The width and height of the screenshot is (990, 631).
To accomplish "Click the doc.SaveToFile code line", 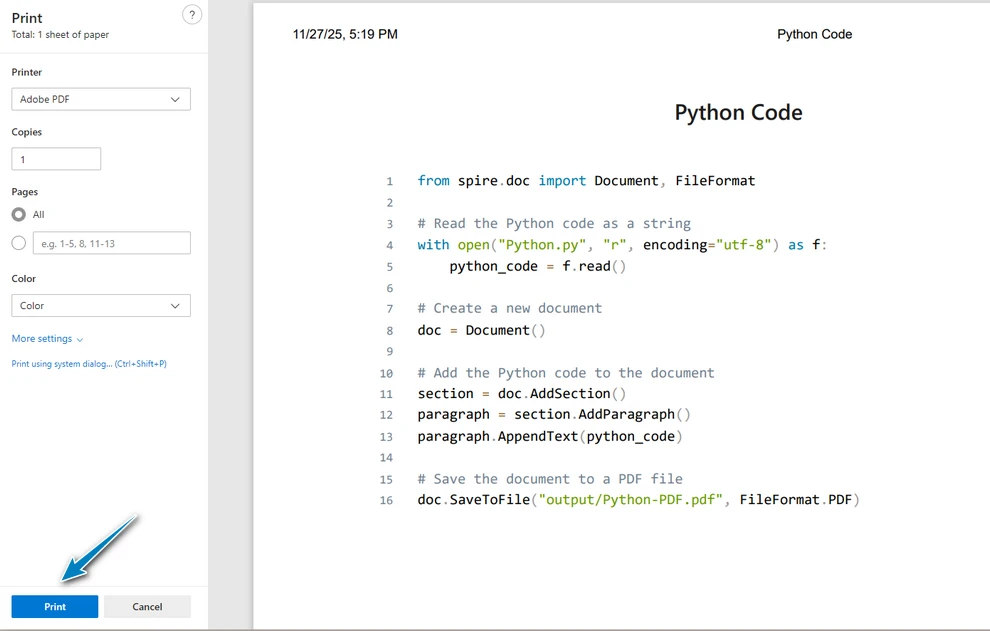I will (x=638, y=500).
